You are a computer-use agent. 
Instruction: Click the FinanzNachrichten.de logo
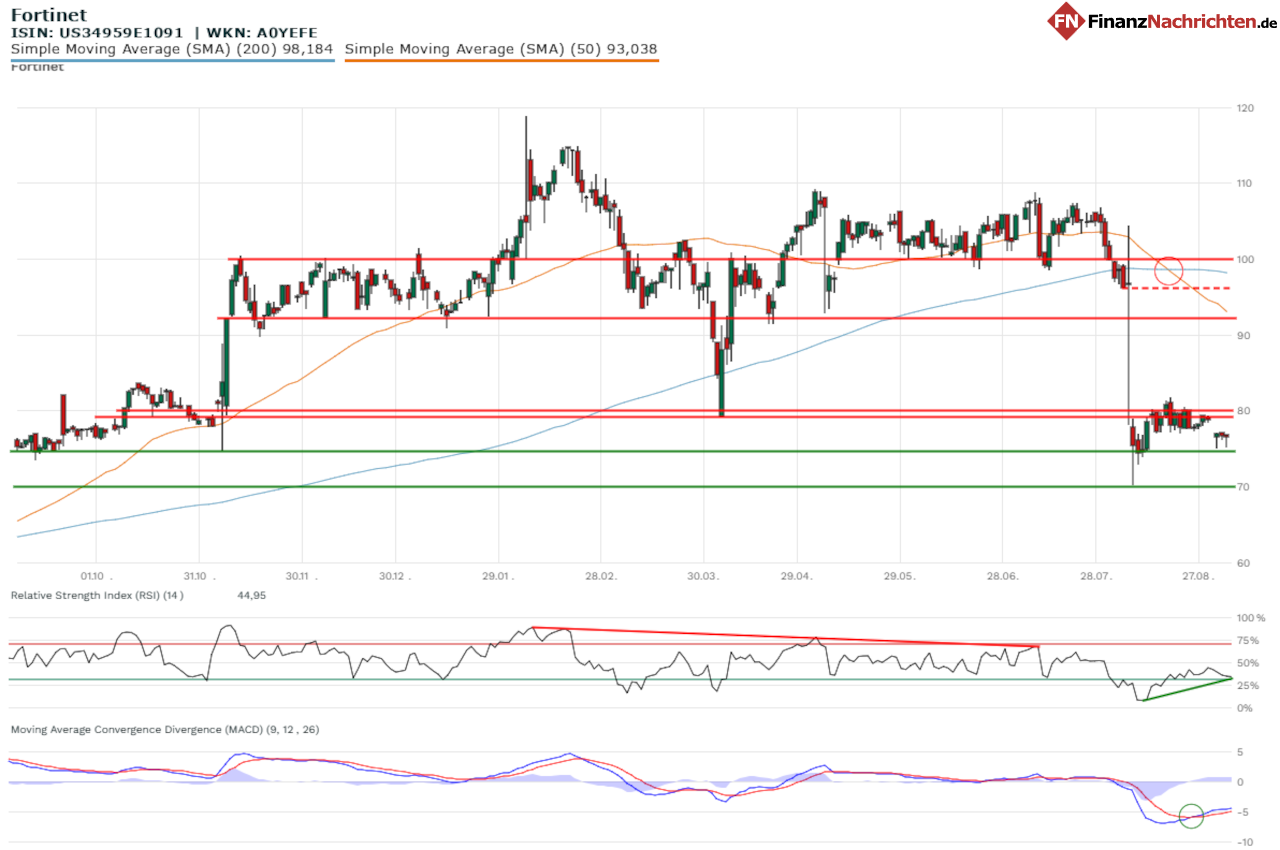[x=1163, y=20]
